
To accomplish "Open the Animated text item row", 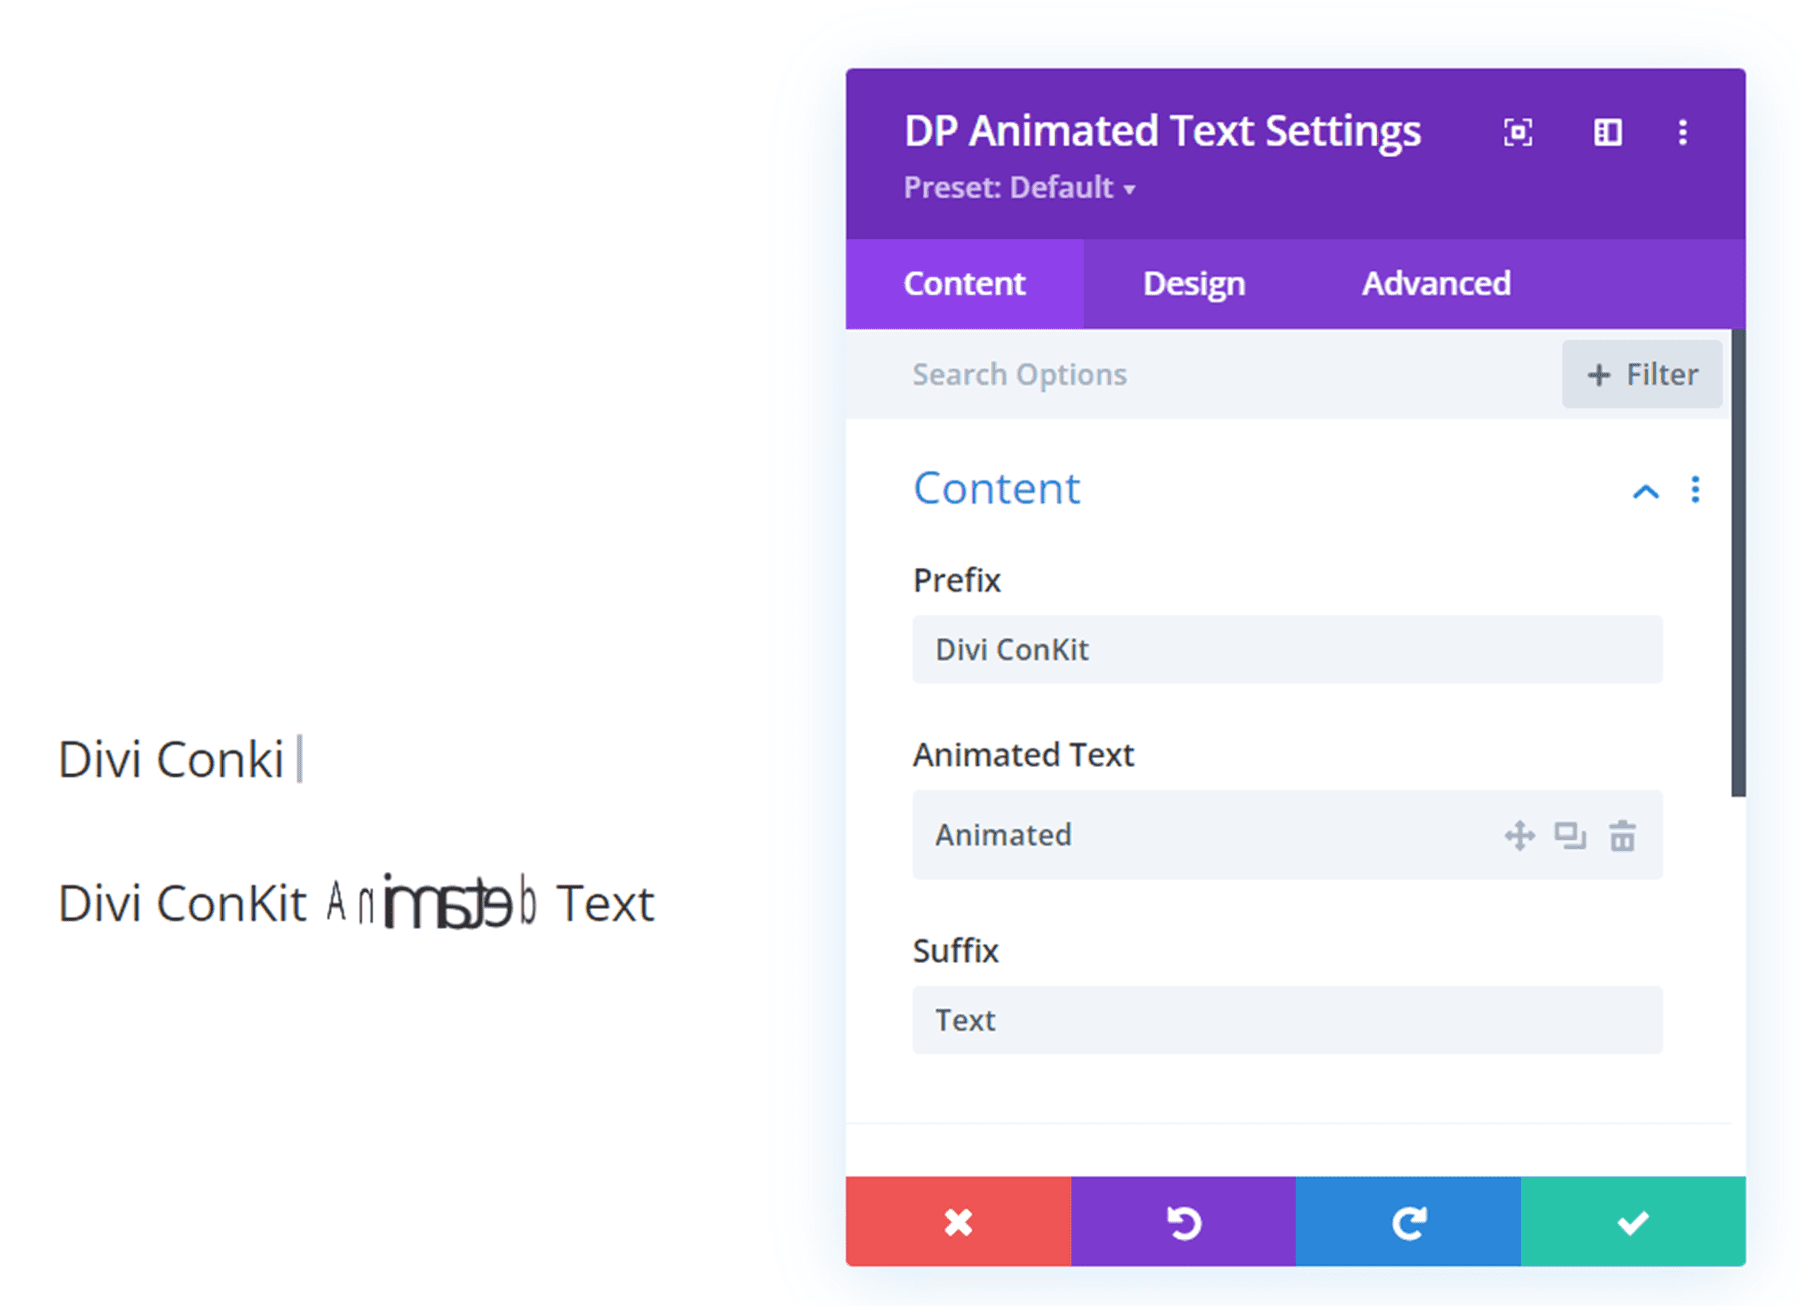I will [1287, 835].
